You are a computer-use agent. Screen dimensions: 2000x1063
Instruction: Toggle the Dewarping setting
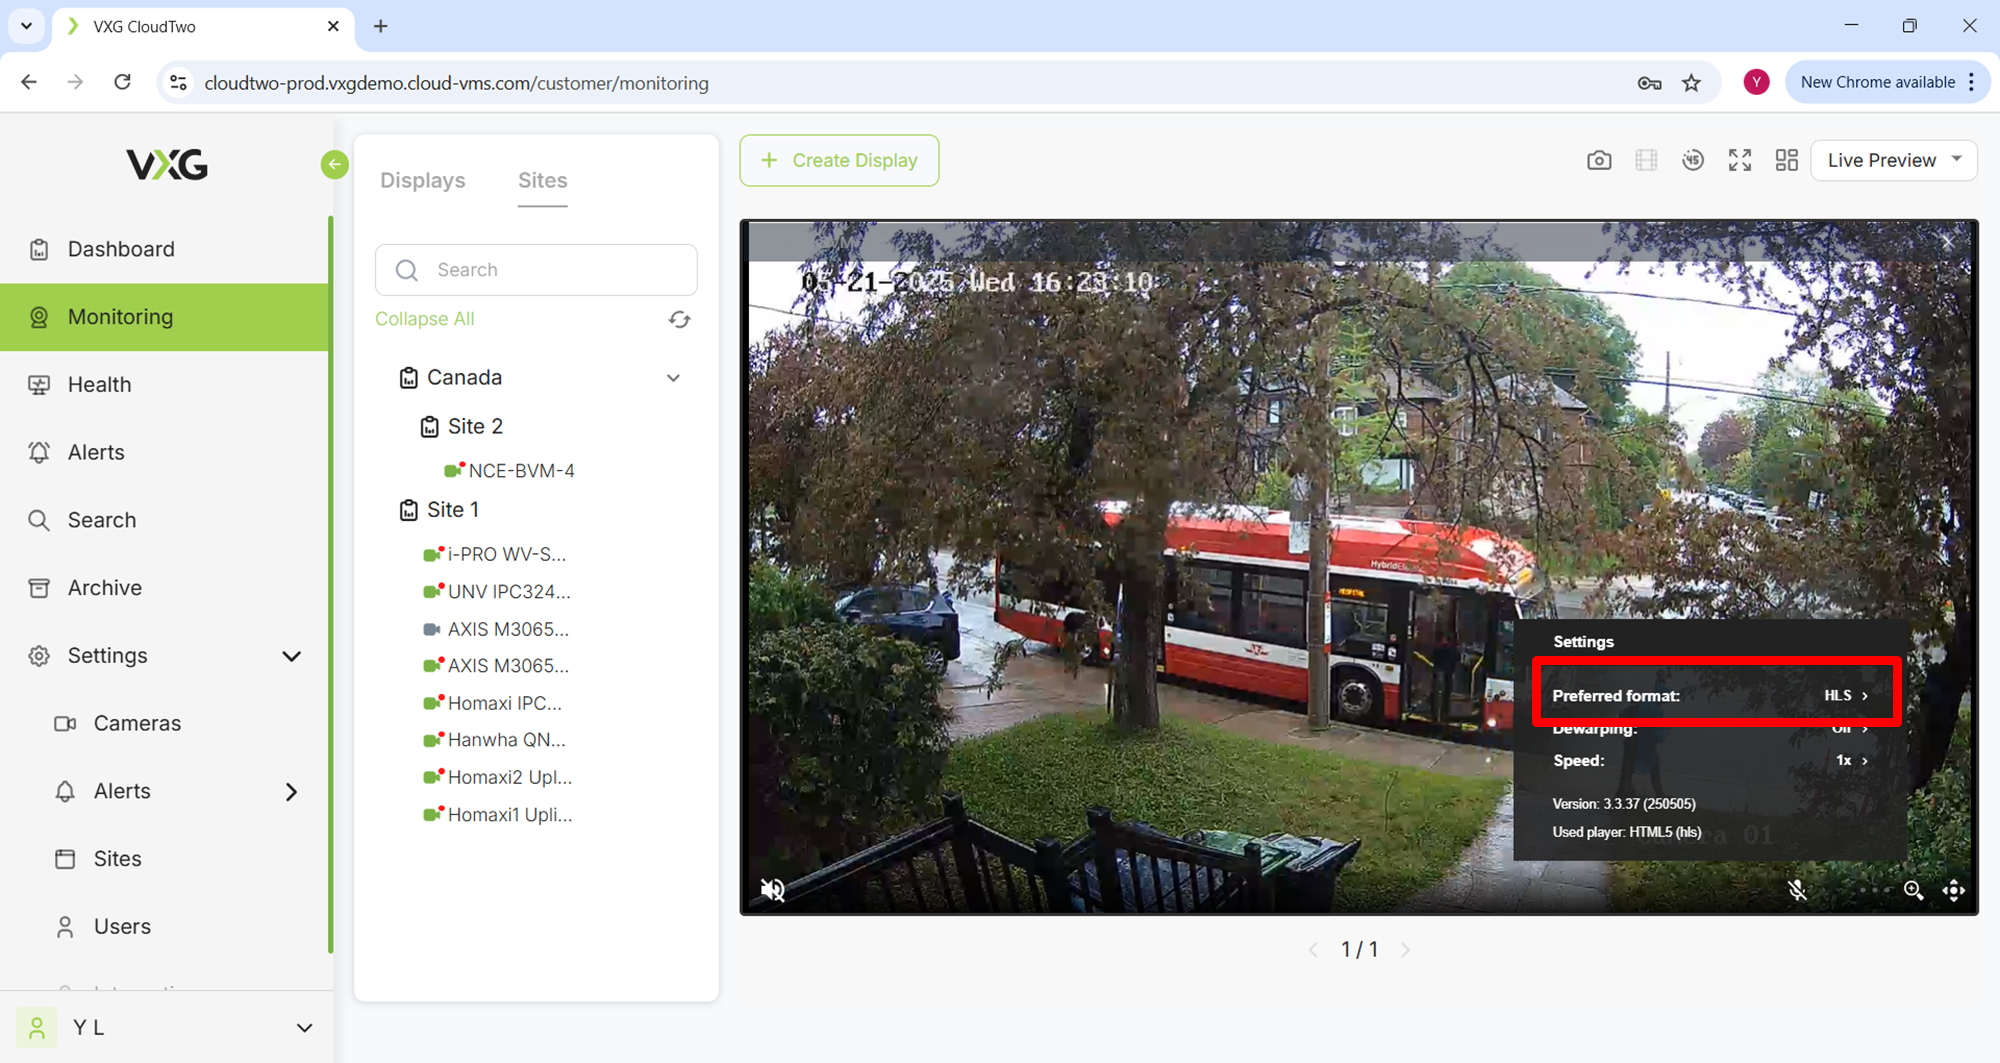pos(1710,730)
